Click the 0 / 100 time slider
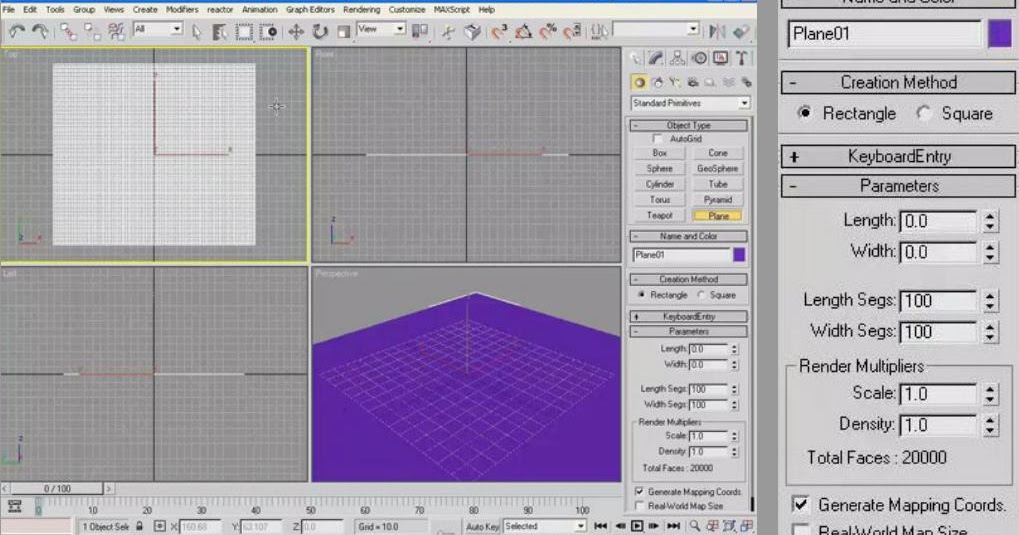This screenshot has height=535, width=1019. [57, 488]
